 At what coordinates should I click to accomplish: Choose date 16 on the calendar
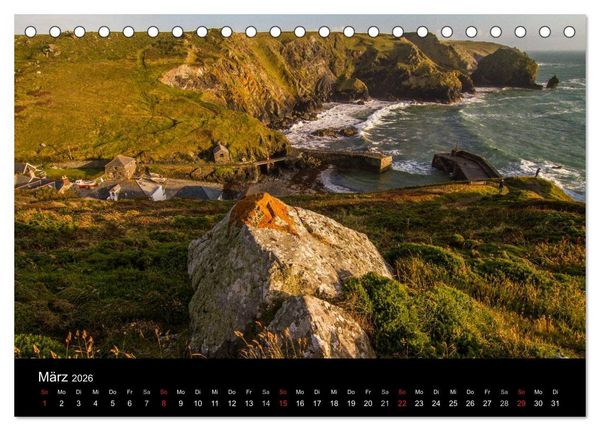click(x=300, y=403)
